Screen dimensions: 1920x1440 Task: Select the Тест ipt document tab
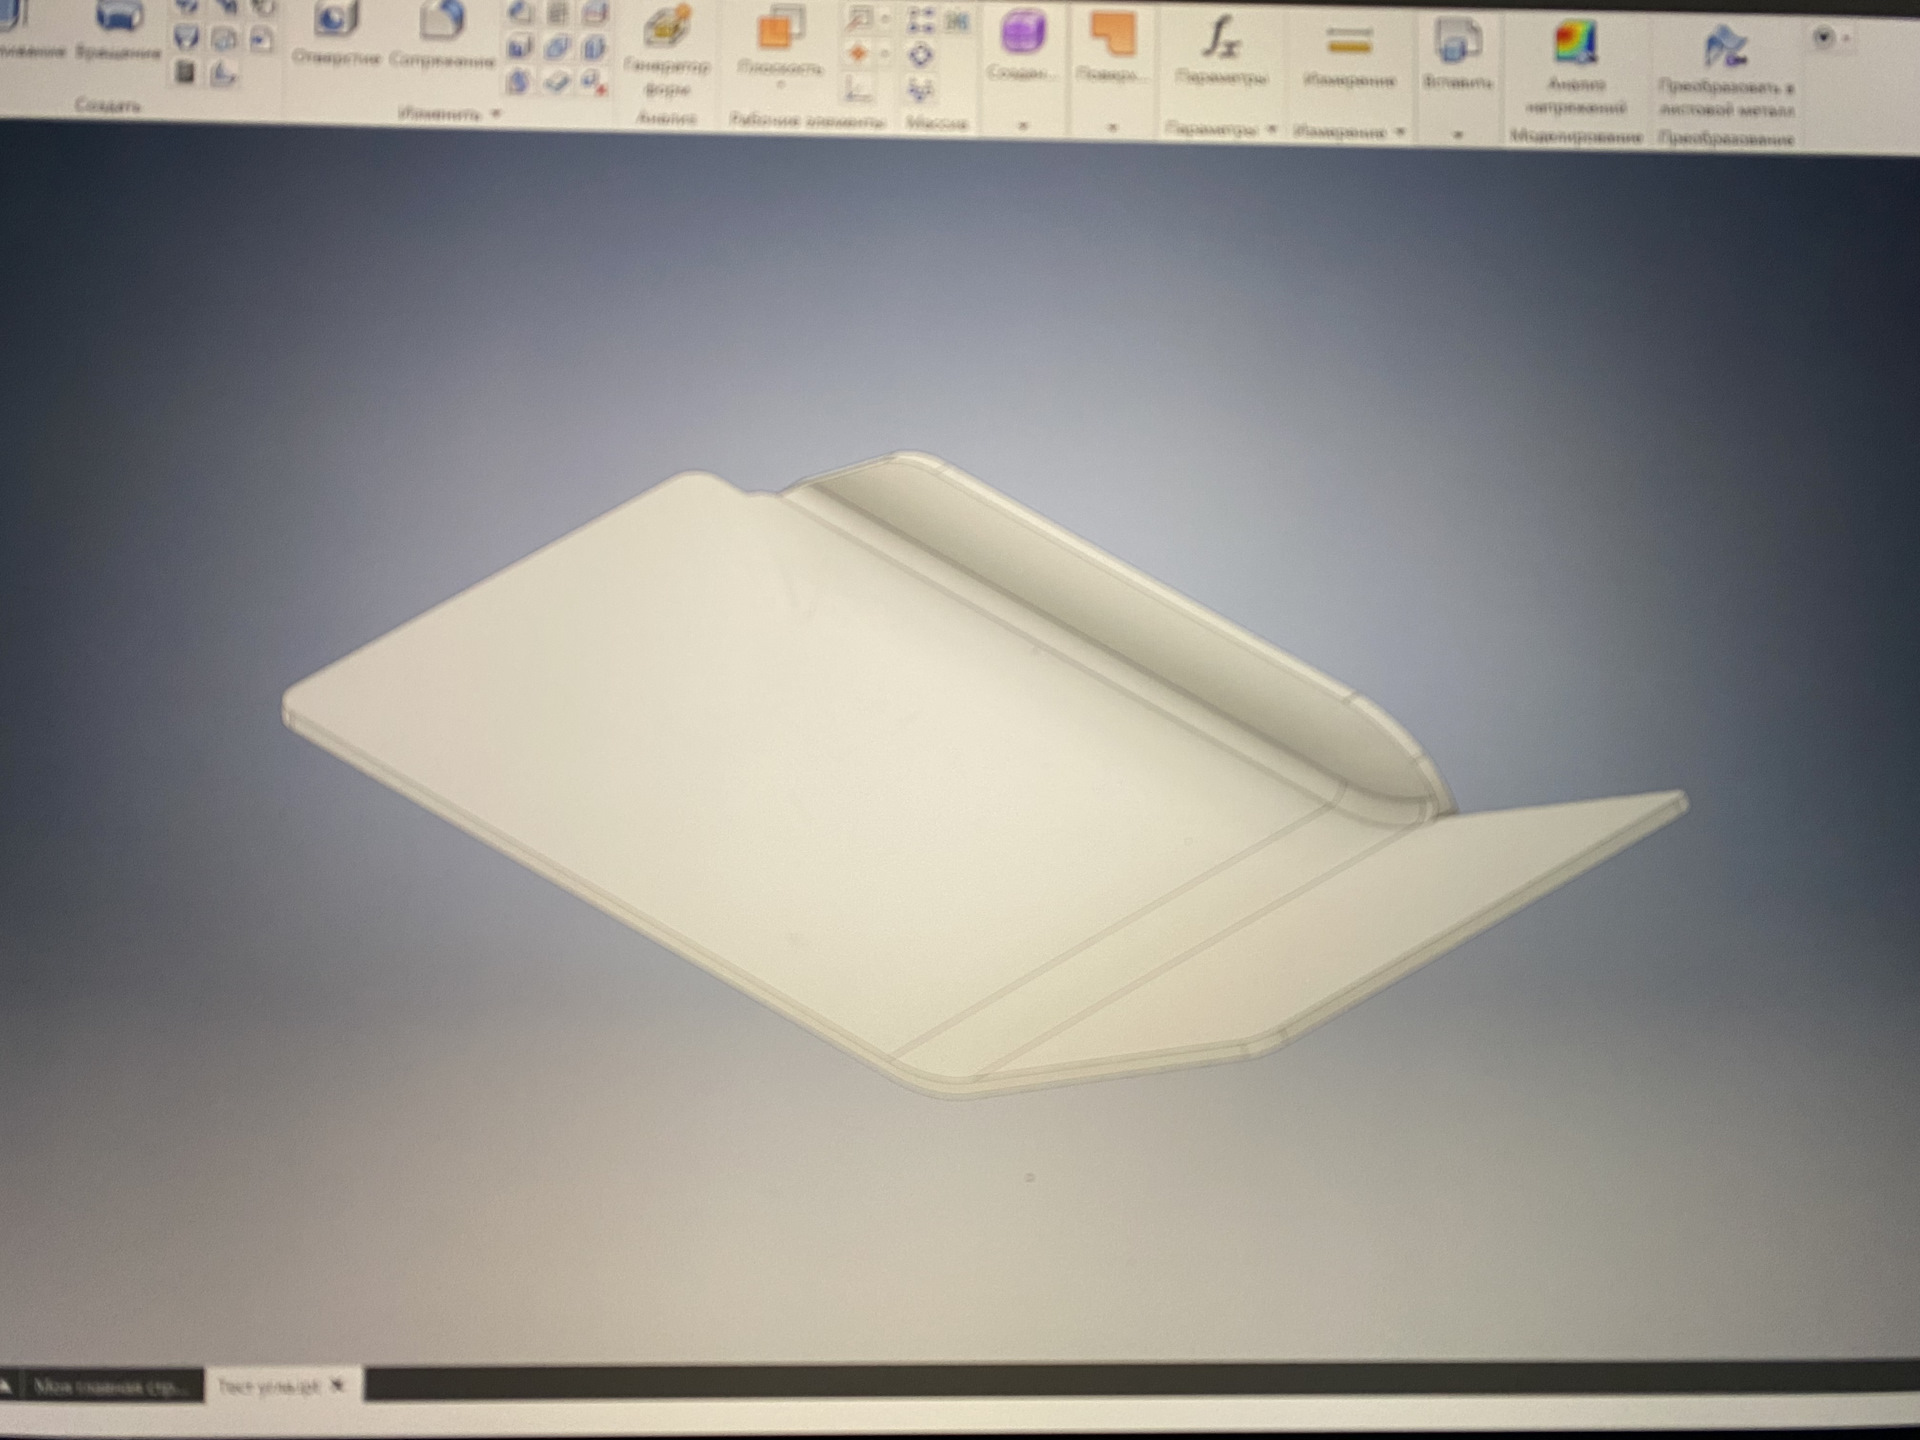[x=268, y=1387]
